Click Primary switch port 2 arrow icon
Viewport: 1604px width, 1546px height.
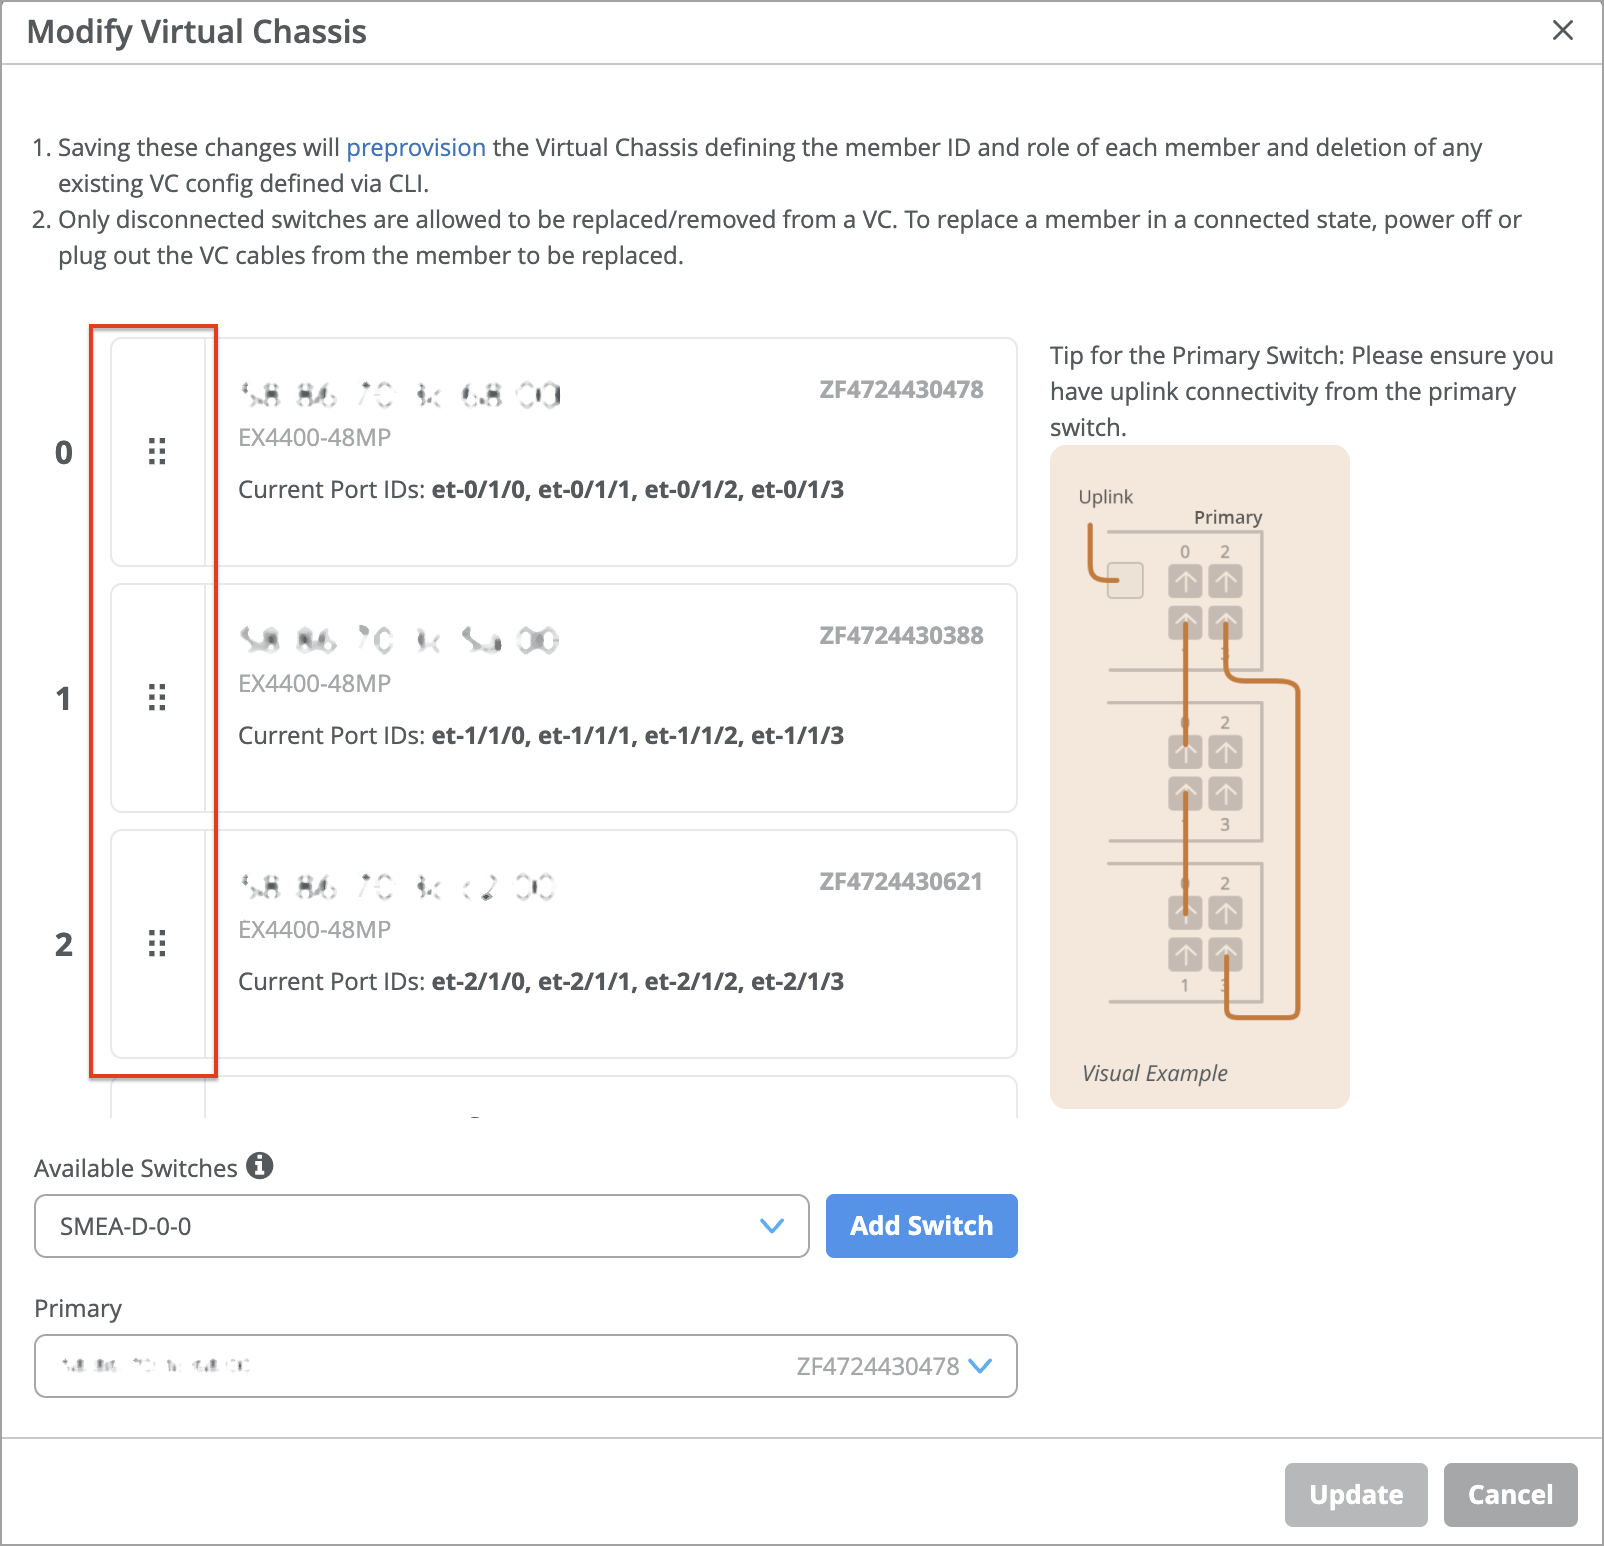[x=1226, y=581]
